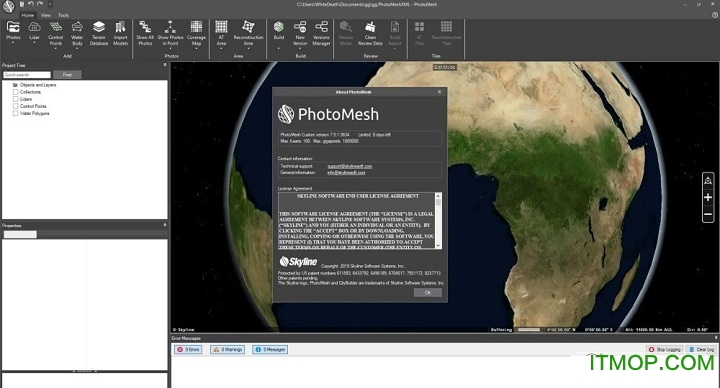Click the PhotoMesh application logo button

click(x=9, y=6)
